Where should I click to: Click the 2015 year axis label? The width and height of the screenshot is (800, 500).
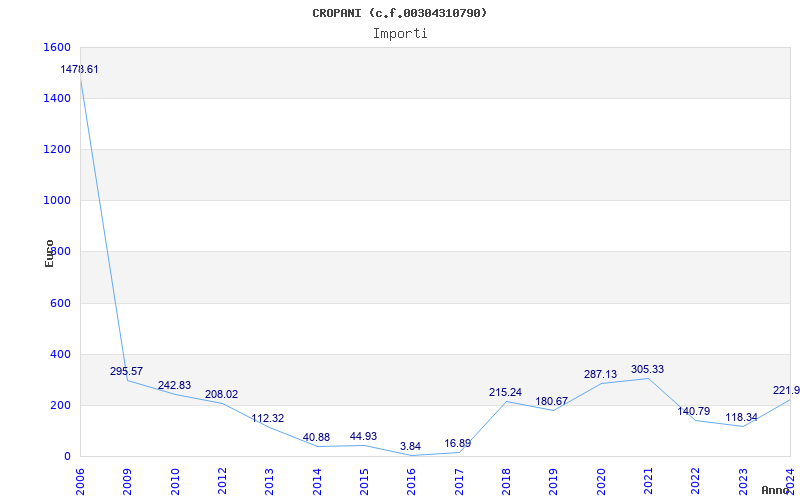pos(364,482)
